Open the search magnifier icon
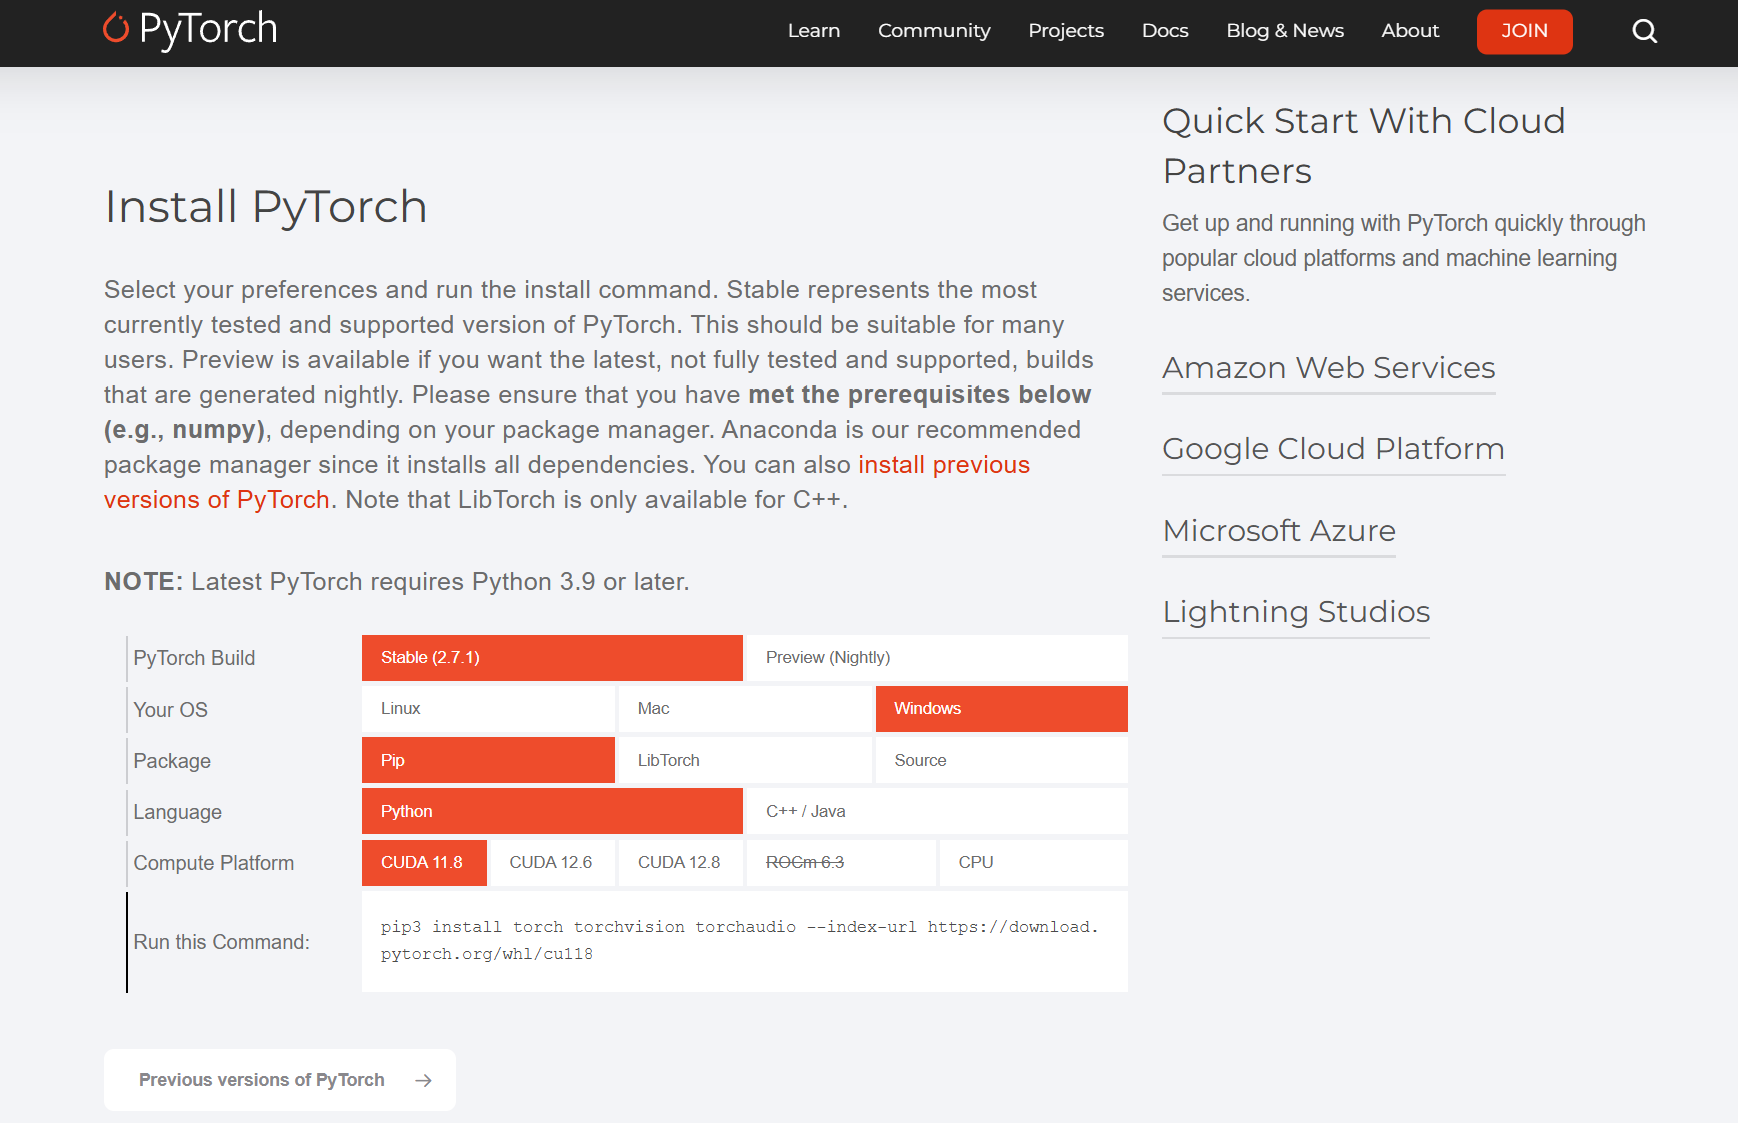 point(1644,31)
